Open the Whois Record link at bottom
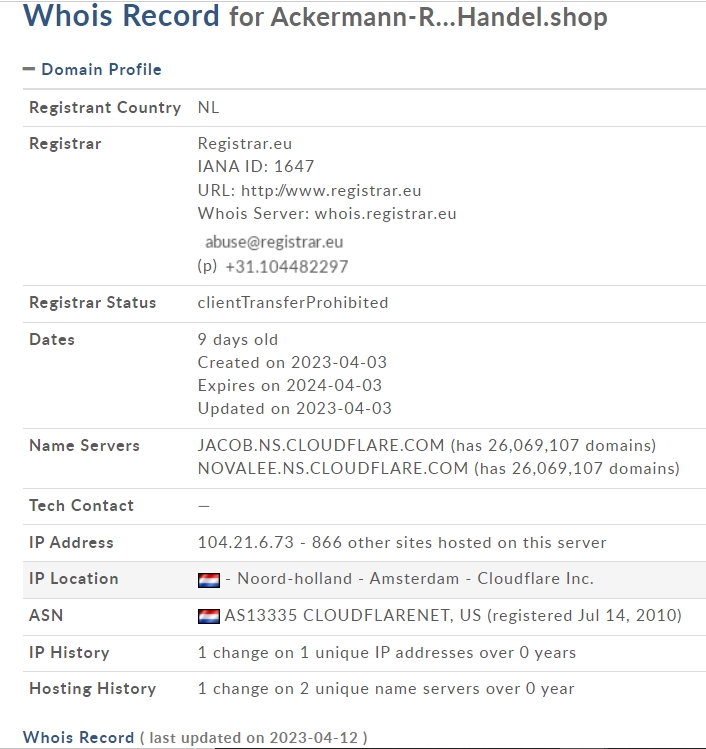 tap(78, 737)
